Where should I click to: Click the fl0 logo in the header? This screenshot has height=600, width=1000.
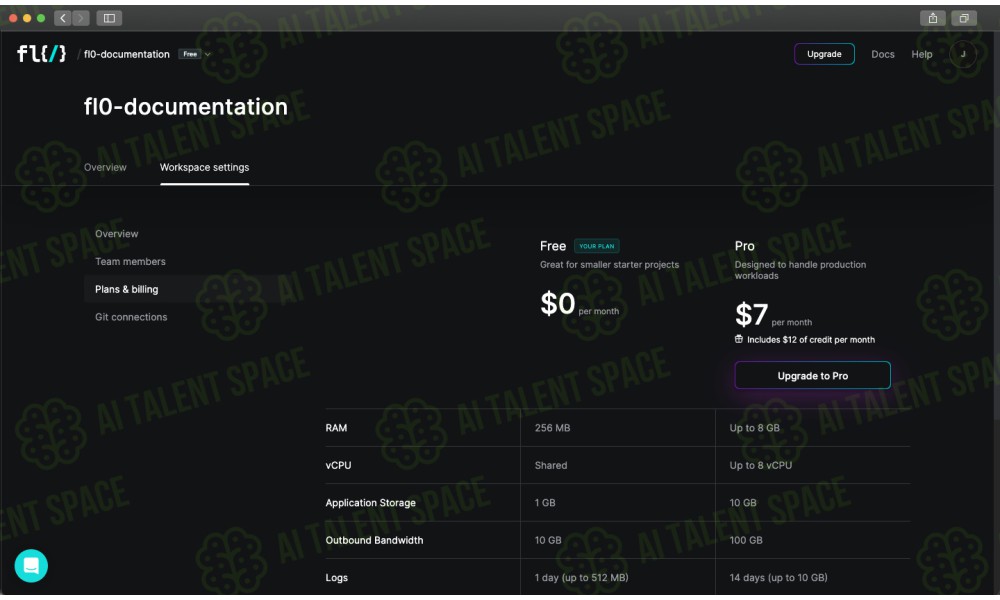pos(41,54)
